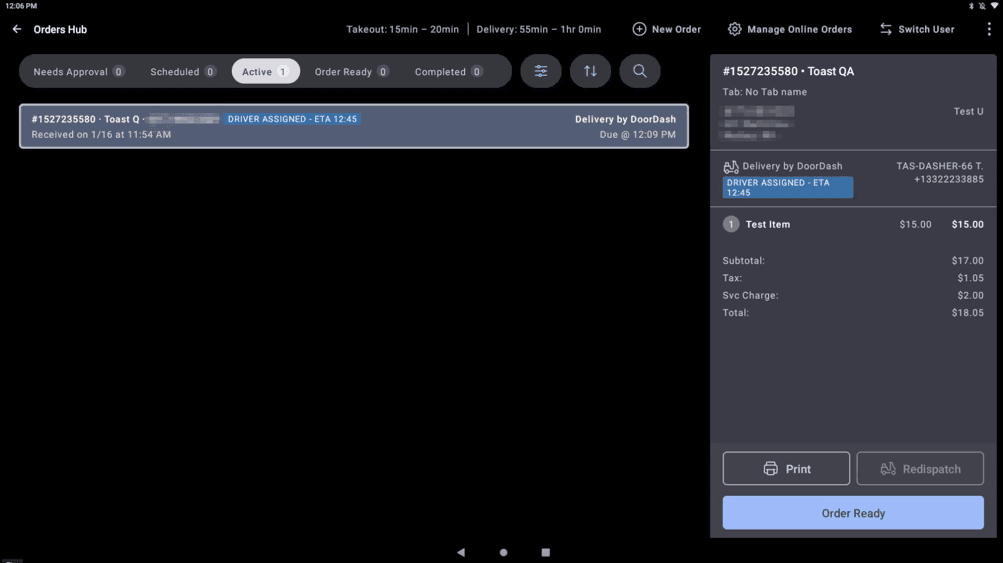Go back using the Orders Hub arrow
The width and height of the screenshot is (1003, 563).
[17, 29]
